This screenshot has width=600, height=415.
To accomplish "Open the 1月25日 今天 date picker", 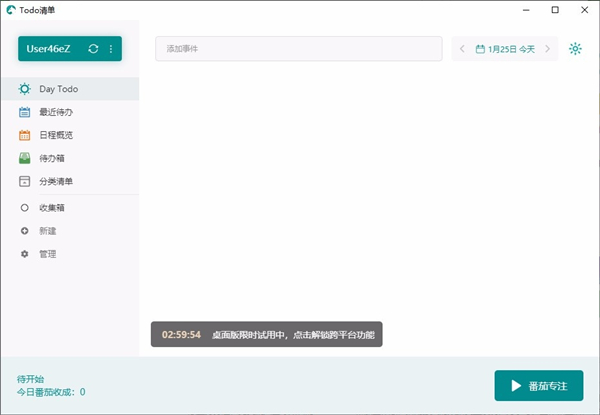I will click(x=505, y=48).
